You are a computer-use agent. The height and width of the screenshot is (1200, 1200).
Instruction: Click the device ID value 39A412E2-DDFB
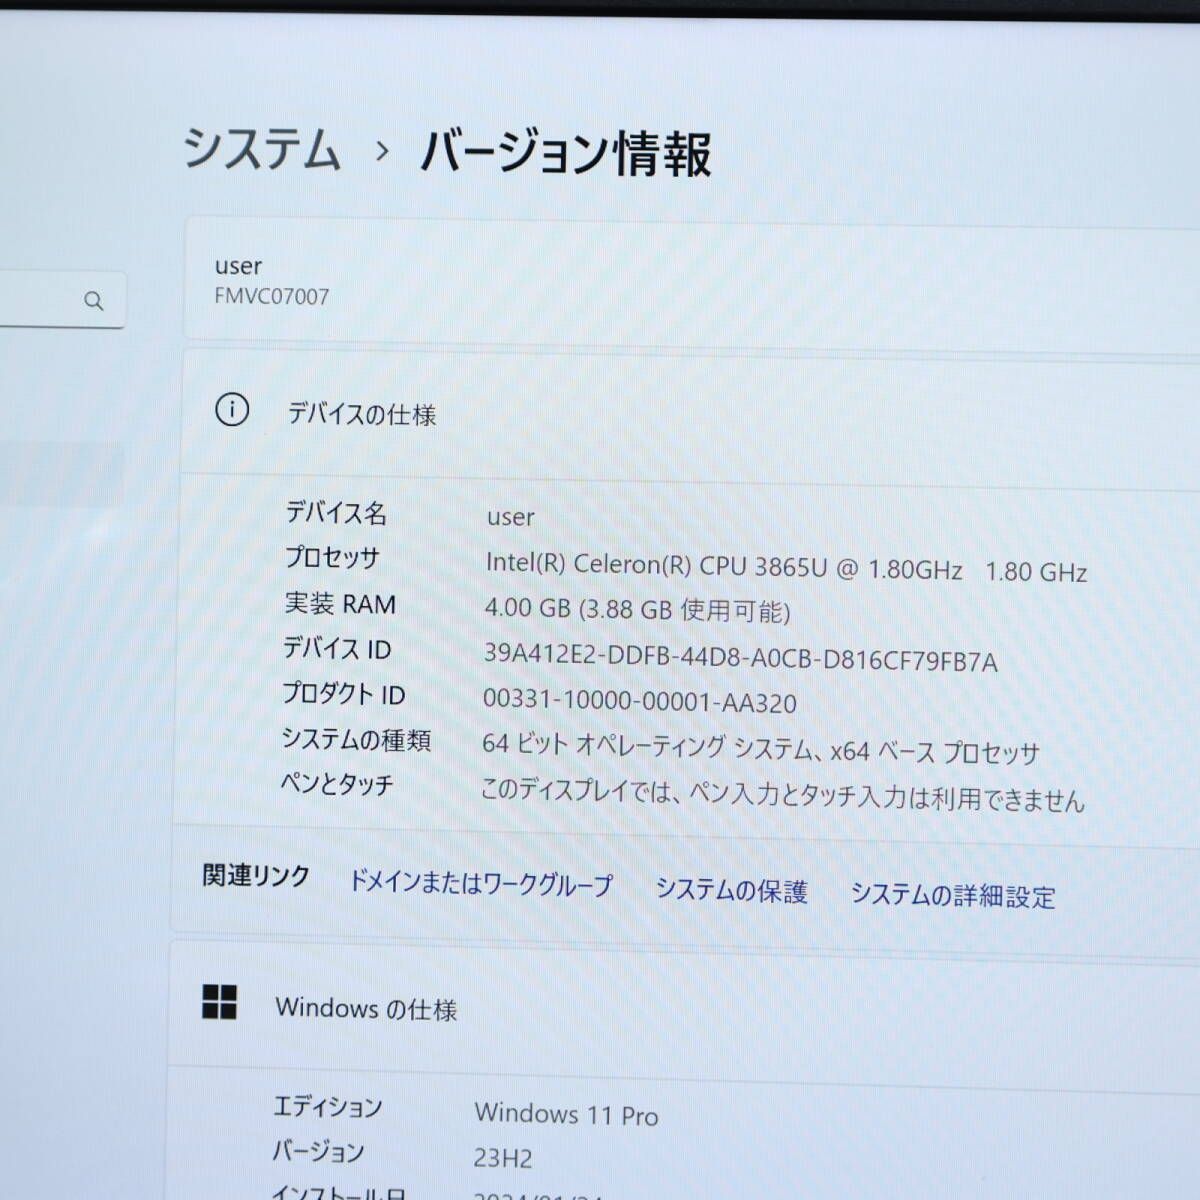740,658
